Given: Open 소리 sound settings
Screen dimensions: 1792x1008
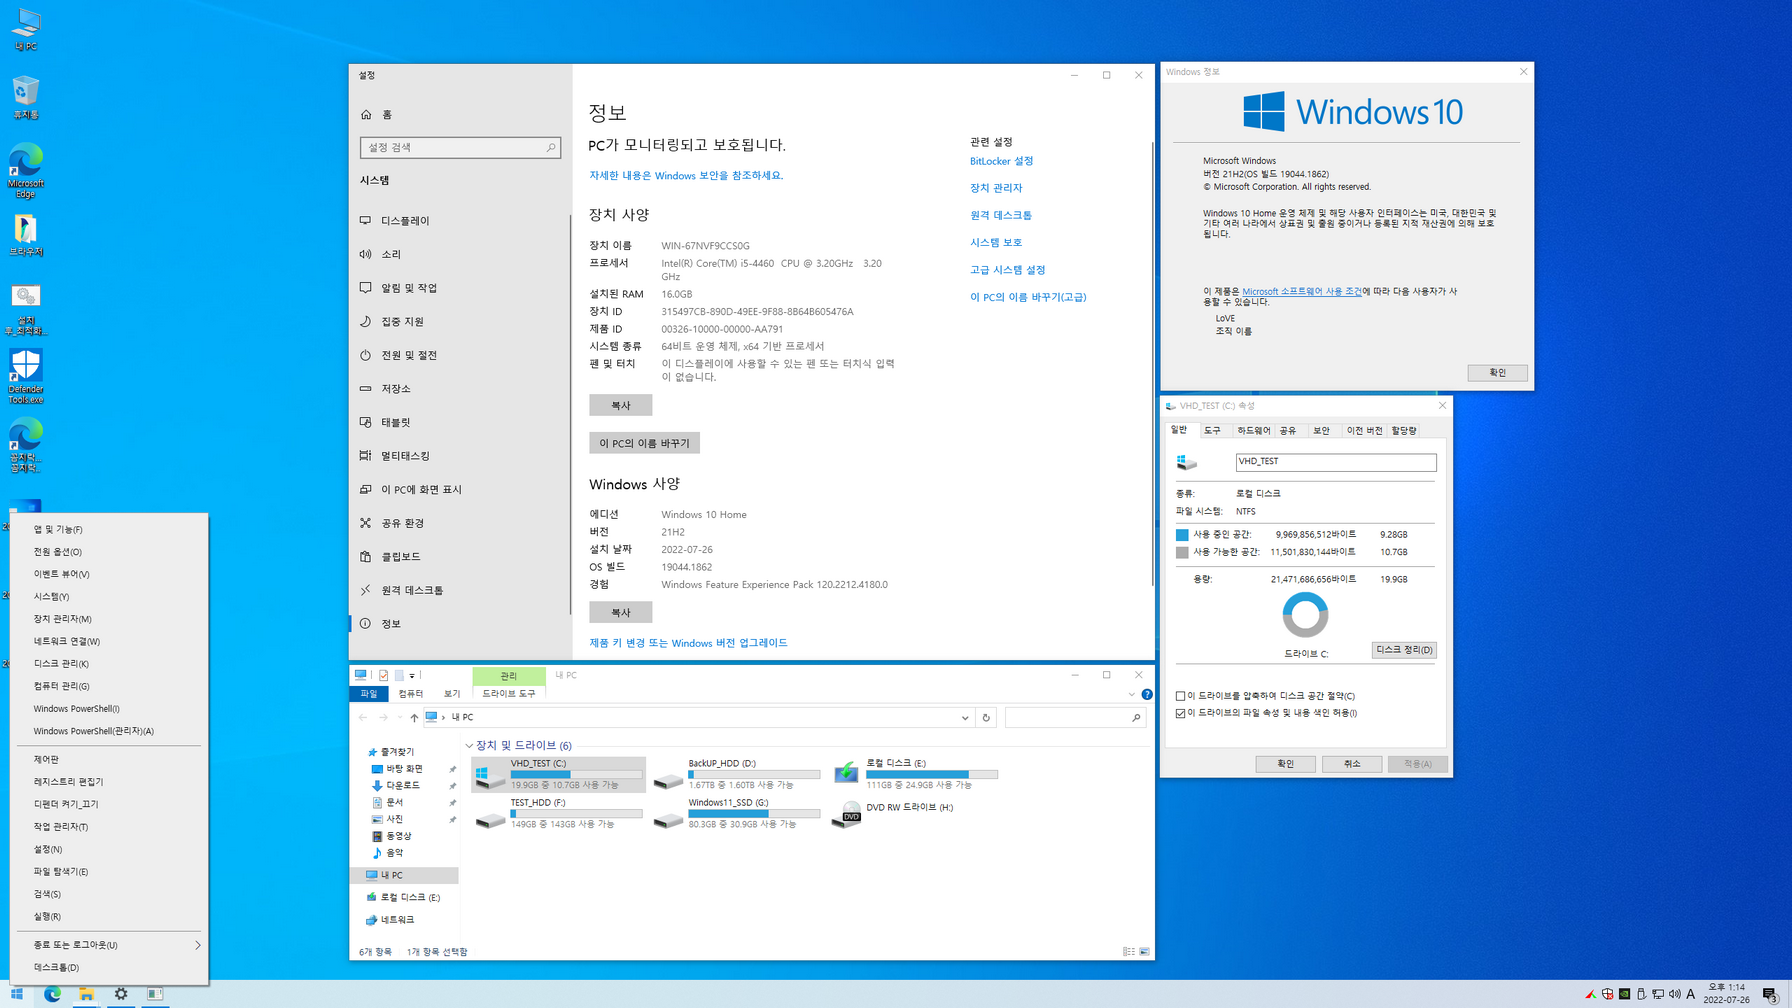Looking at the screenshot, I should pyautogui.click(x=460, y=254).
